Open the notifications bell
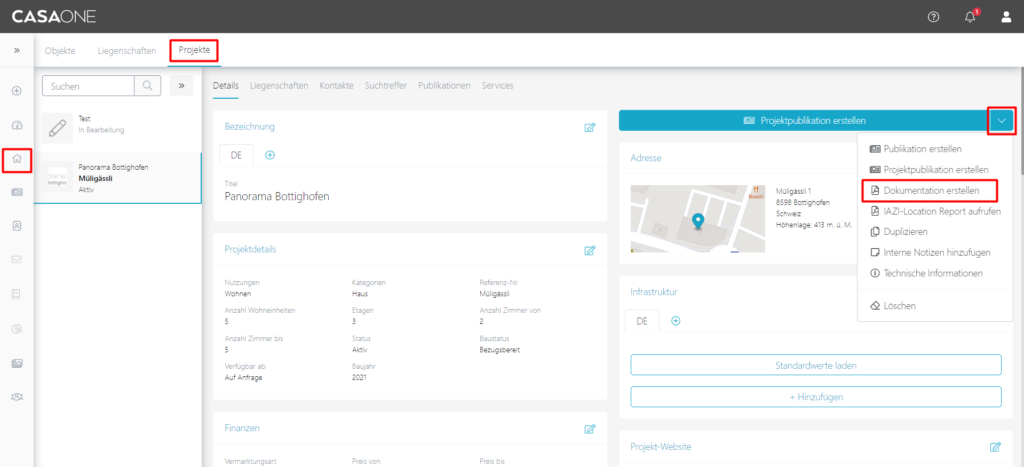The image size is (1024, 467). (x=970, y=17)
